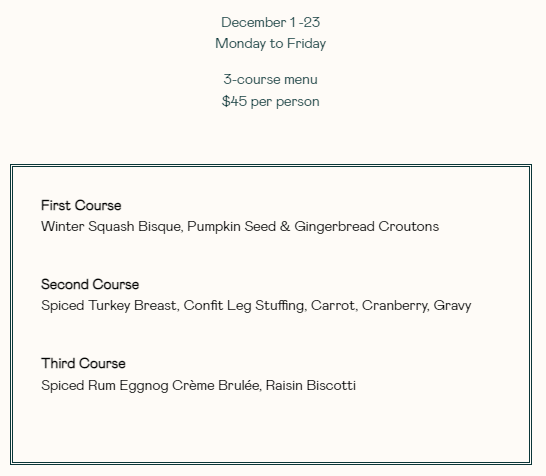Click the $45 per person price
546x476 pixels.
point(271,102)
